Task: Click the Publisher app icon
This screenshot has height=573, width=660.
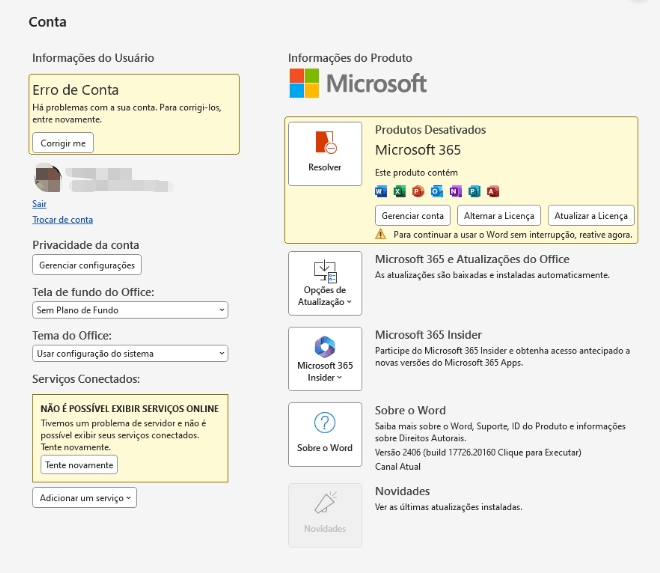Action: click(474, 192)
